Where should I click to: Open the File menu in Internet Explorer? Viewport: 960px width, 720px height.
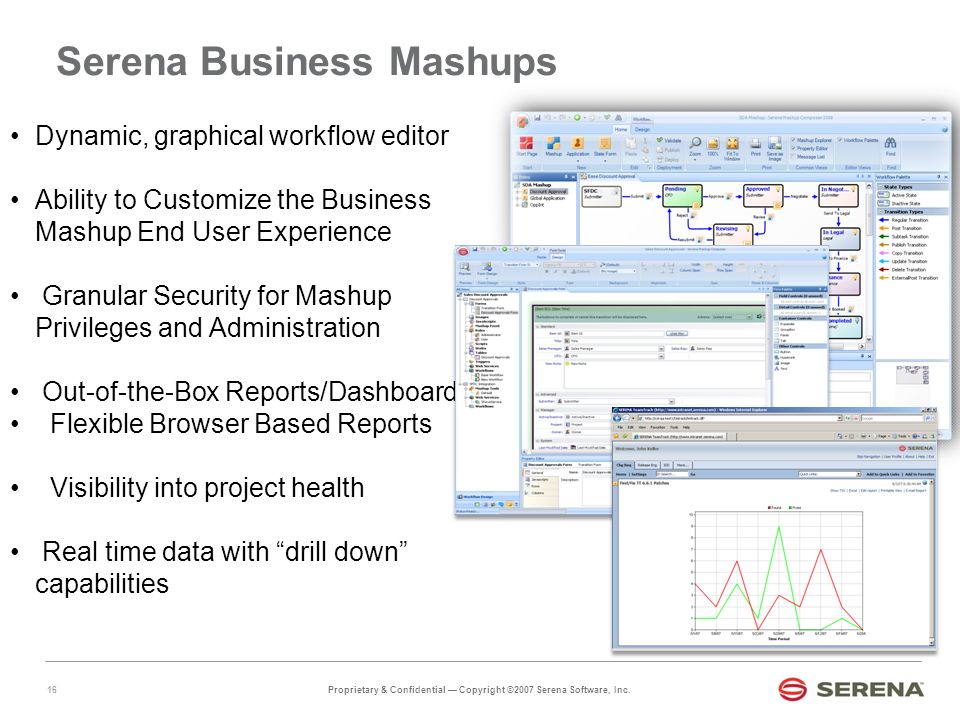[620, 427]
